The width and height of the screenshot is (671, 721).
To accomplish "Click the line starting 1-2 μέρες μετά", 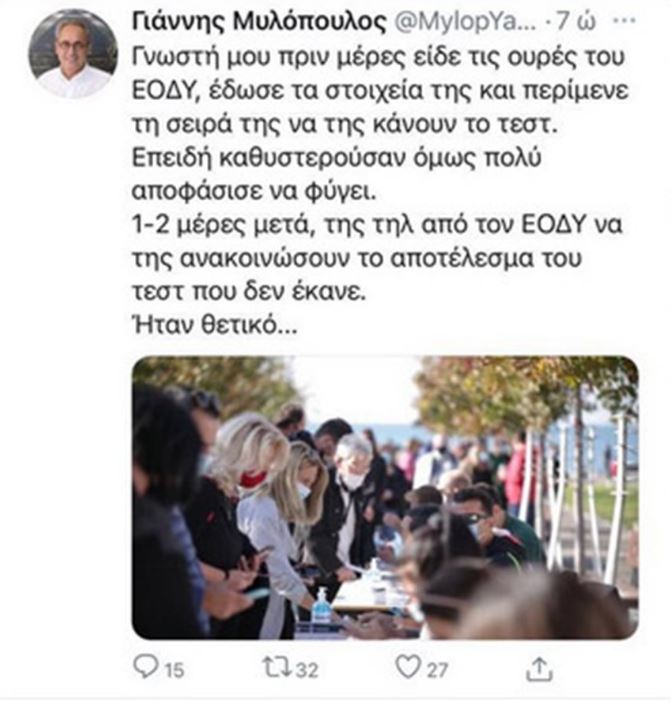I will pyautogui.click(x=377, y=225).
